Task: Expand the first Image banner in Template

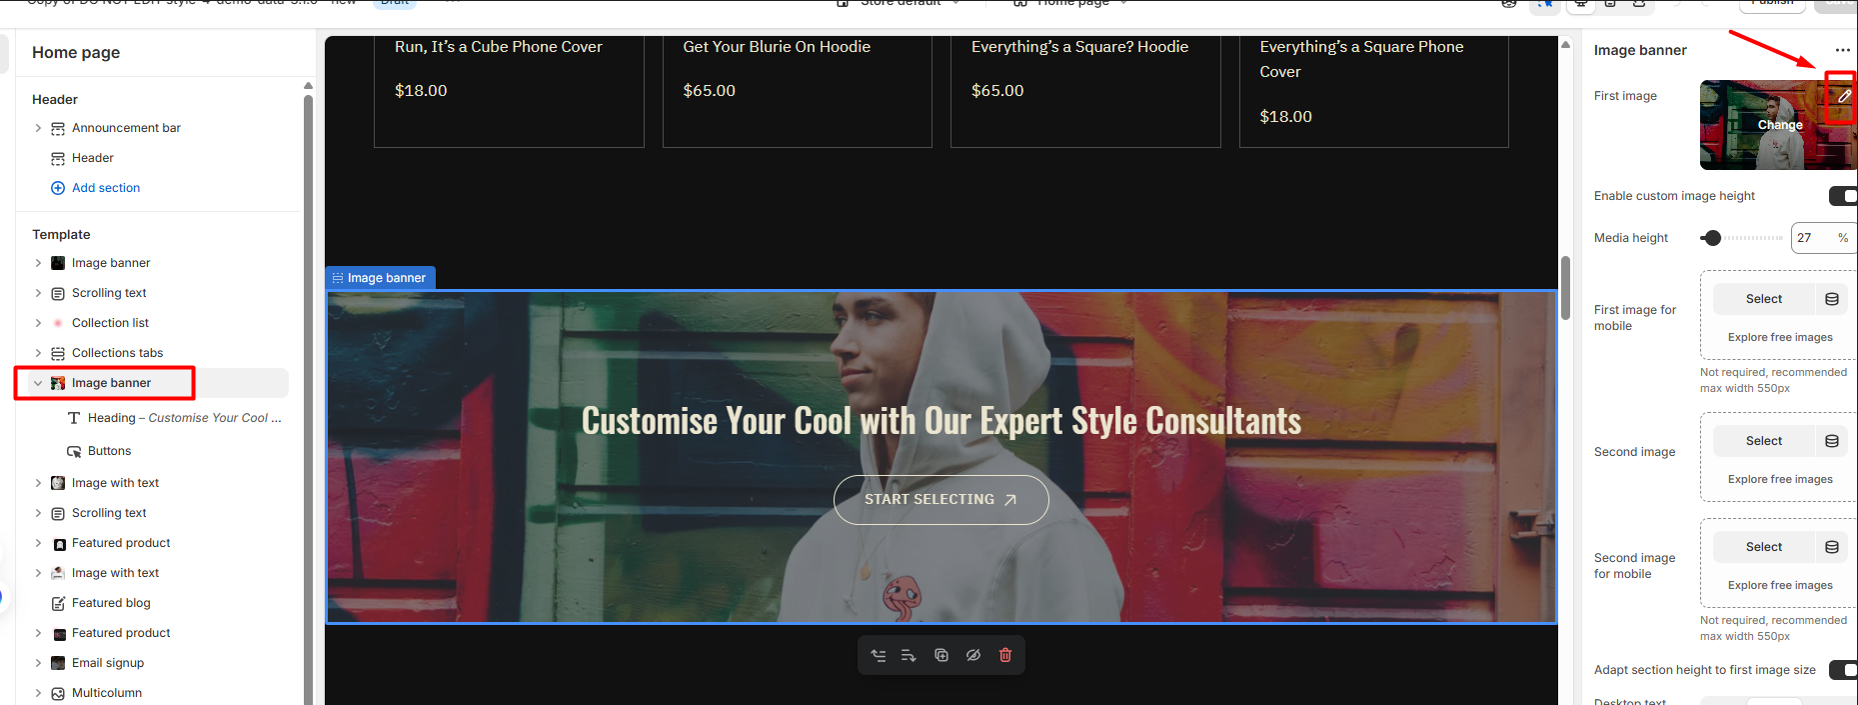Action: (x=38, y=263)
